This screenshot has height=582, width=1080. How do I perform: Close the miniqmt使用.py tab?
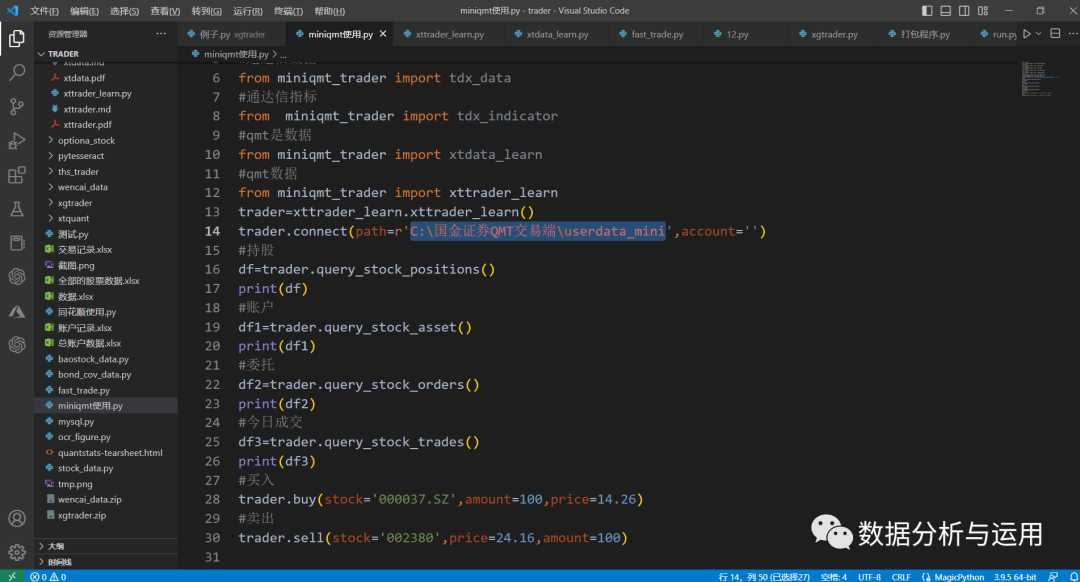pos(383,34)
